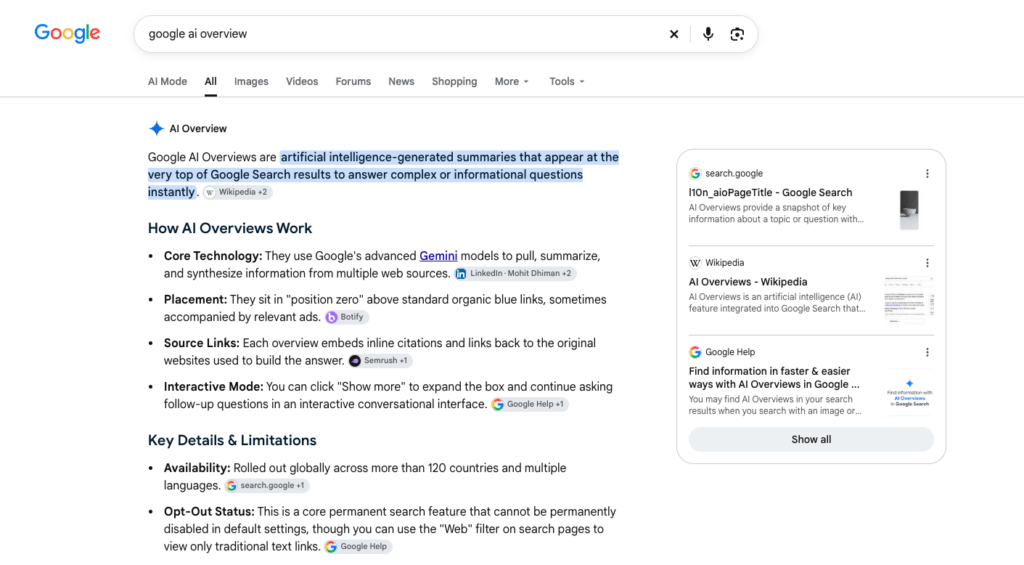The image size is (1024, 565).
Task: Click the Availability: label
Action: (197, 468)
